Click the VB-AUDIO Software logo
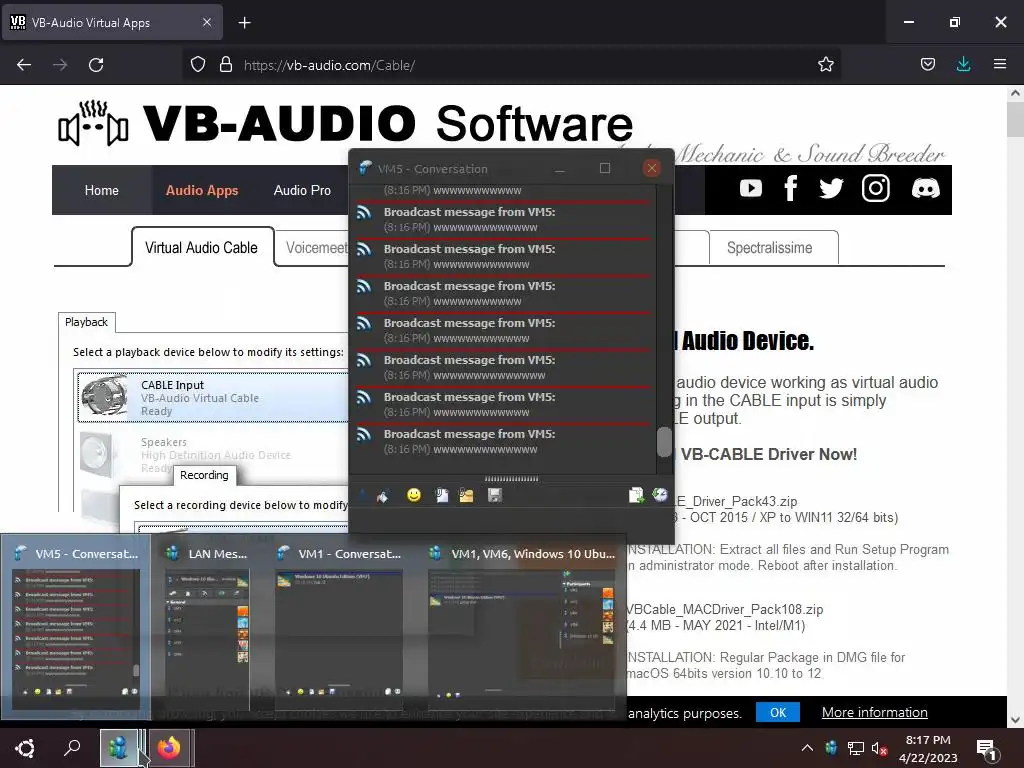 (345, 123)
